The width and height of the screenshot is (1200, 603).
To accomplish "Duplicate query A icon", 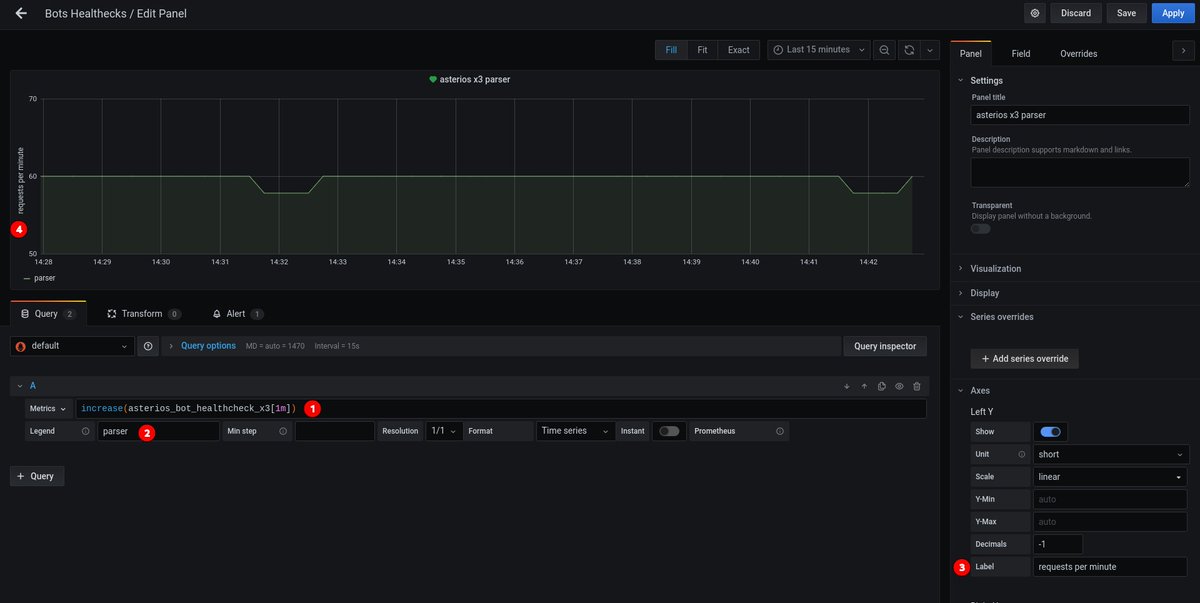I will tap(882, 386).
